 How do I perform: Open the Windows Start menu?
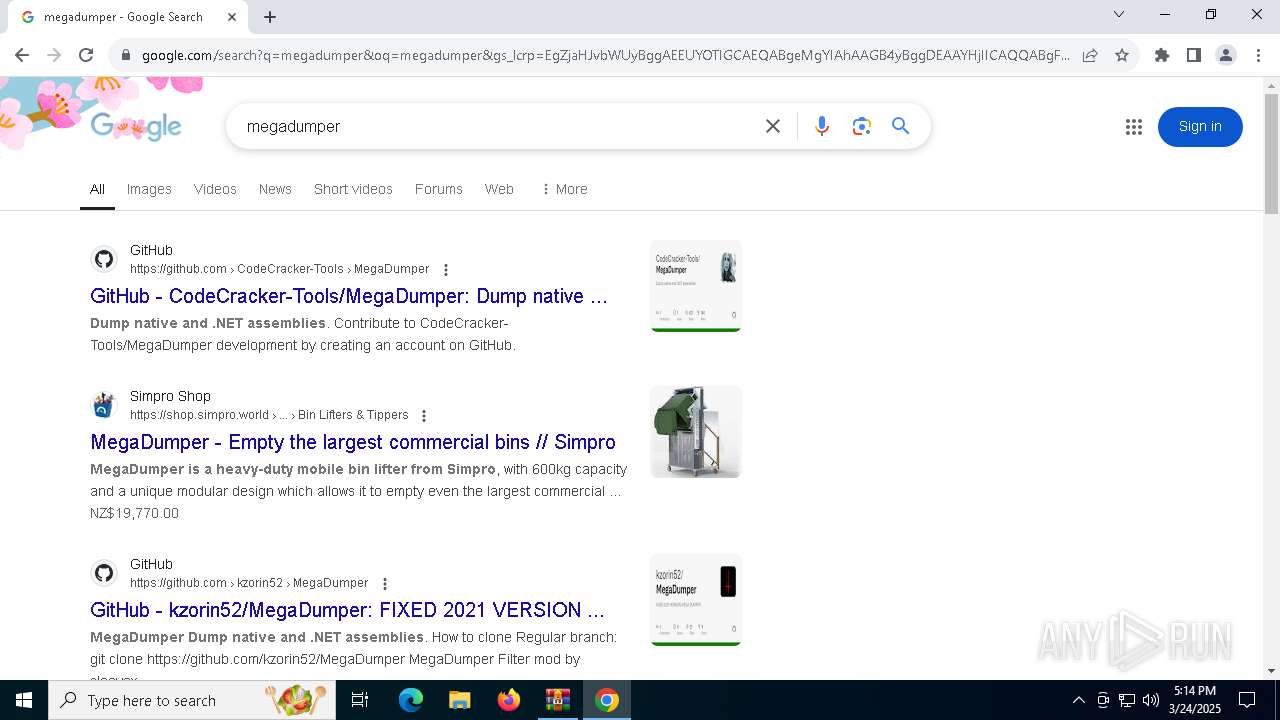pyautogui.click(x=24, y=700)
